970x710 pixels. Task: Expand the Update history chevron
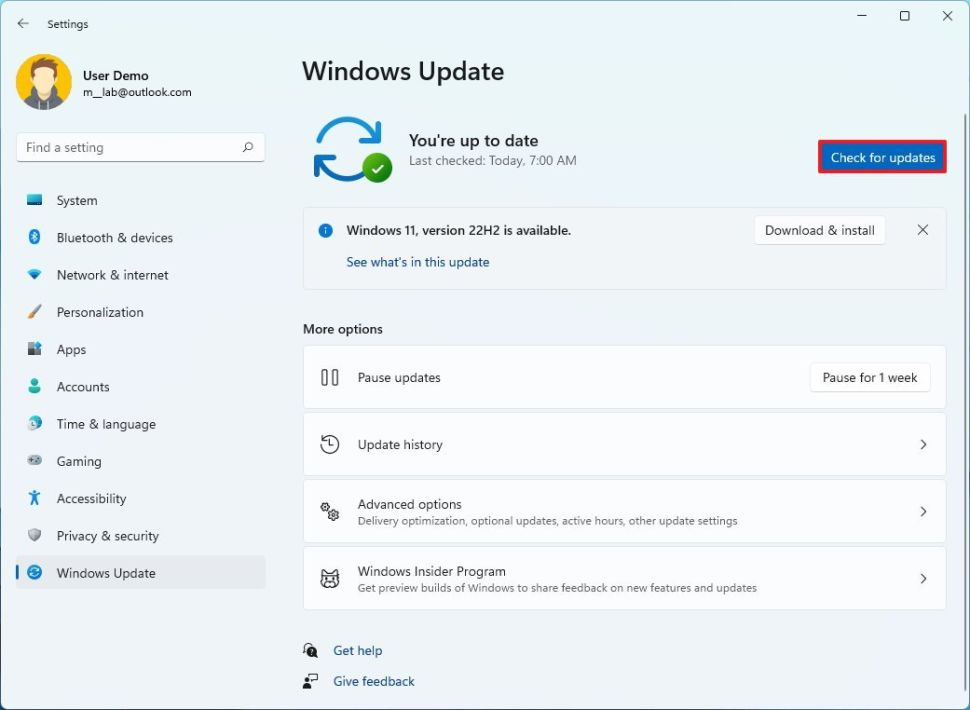[x=922, y=445]
